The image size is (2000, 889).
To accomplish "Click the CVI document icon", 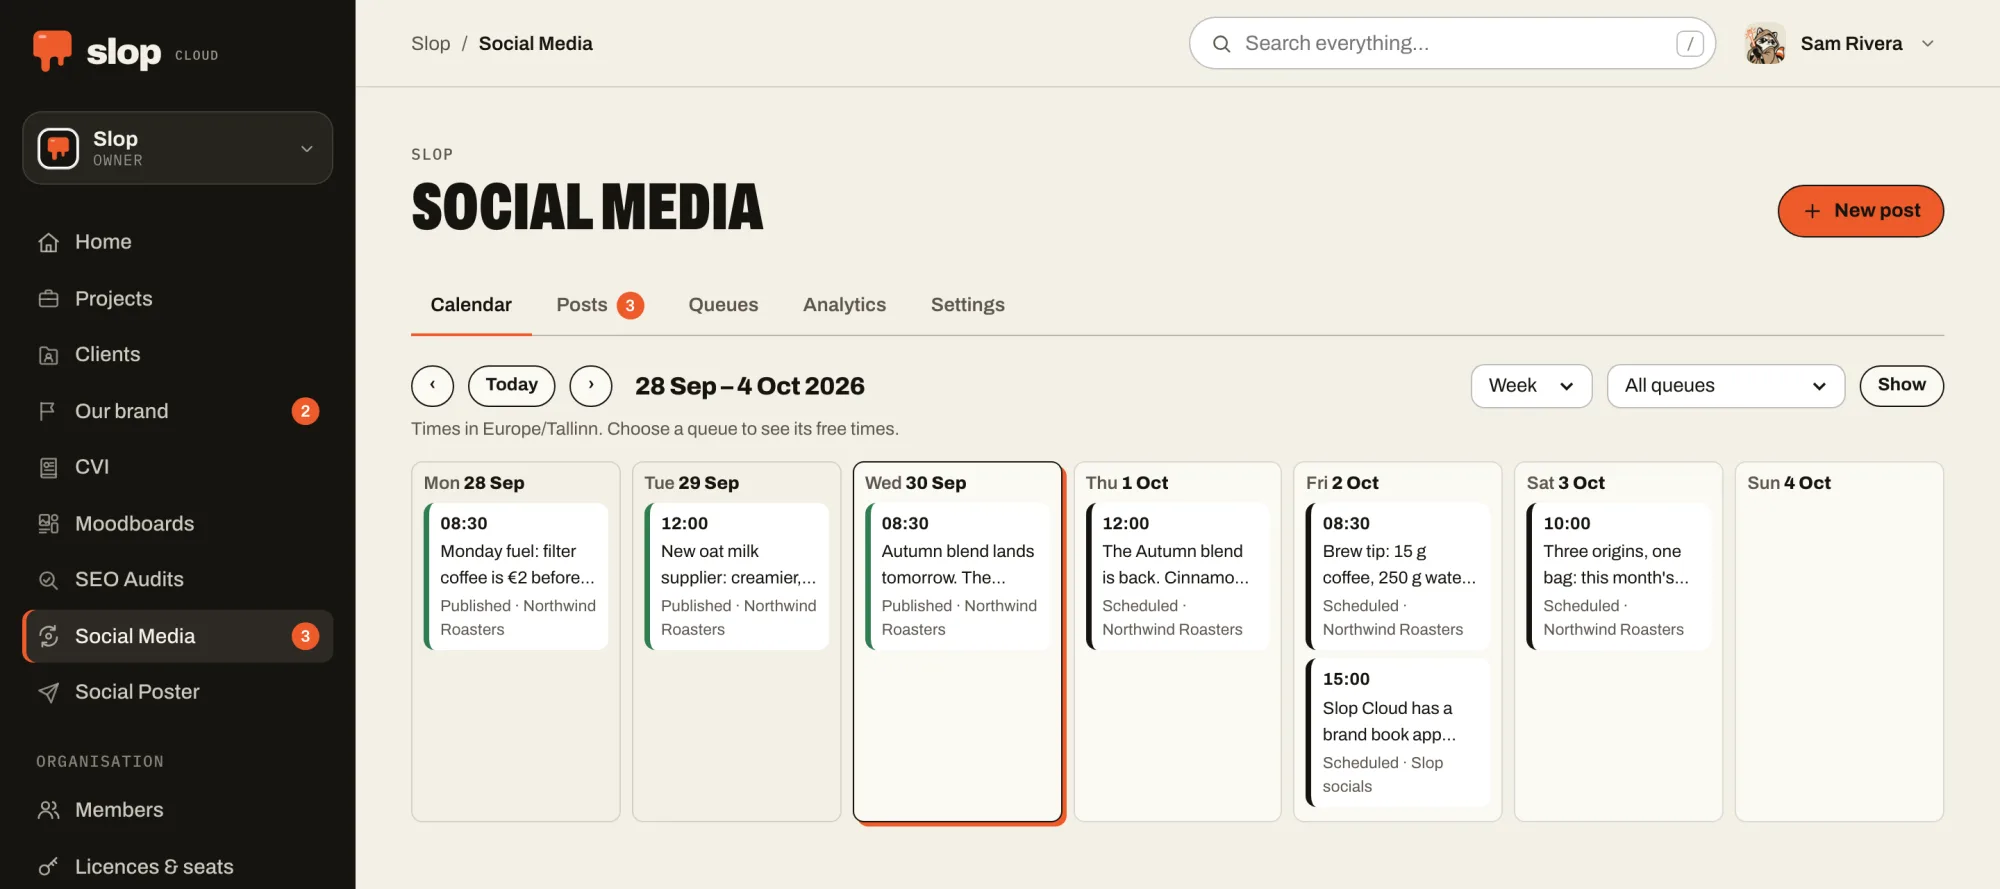I will click(48, 467).
